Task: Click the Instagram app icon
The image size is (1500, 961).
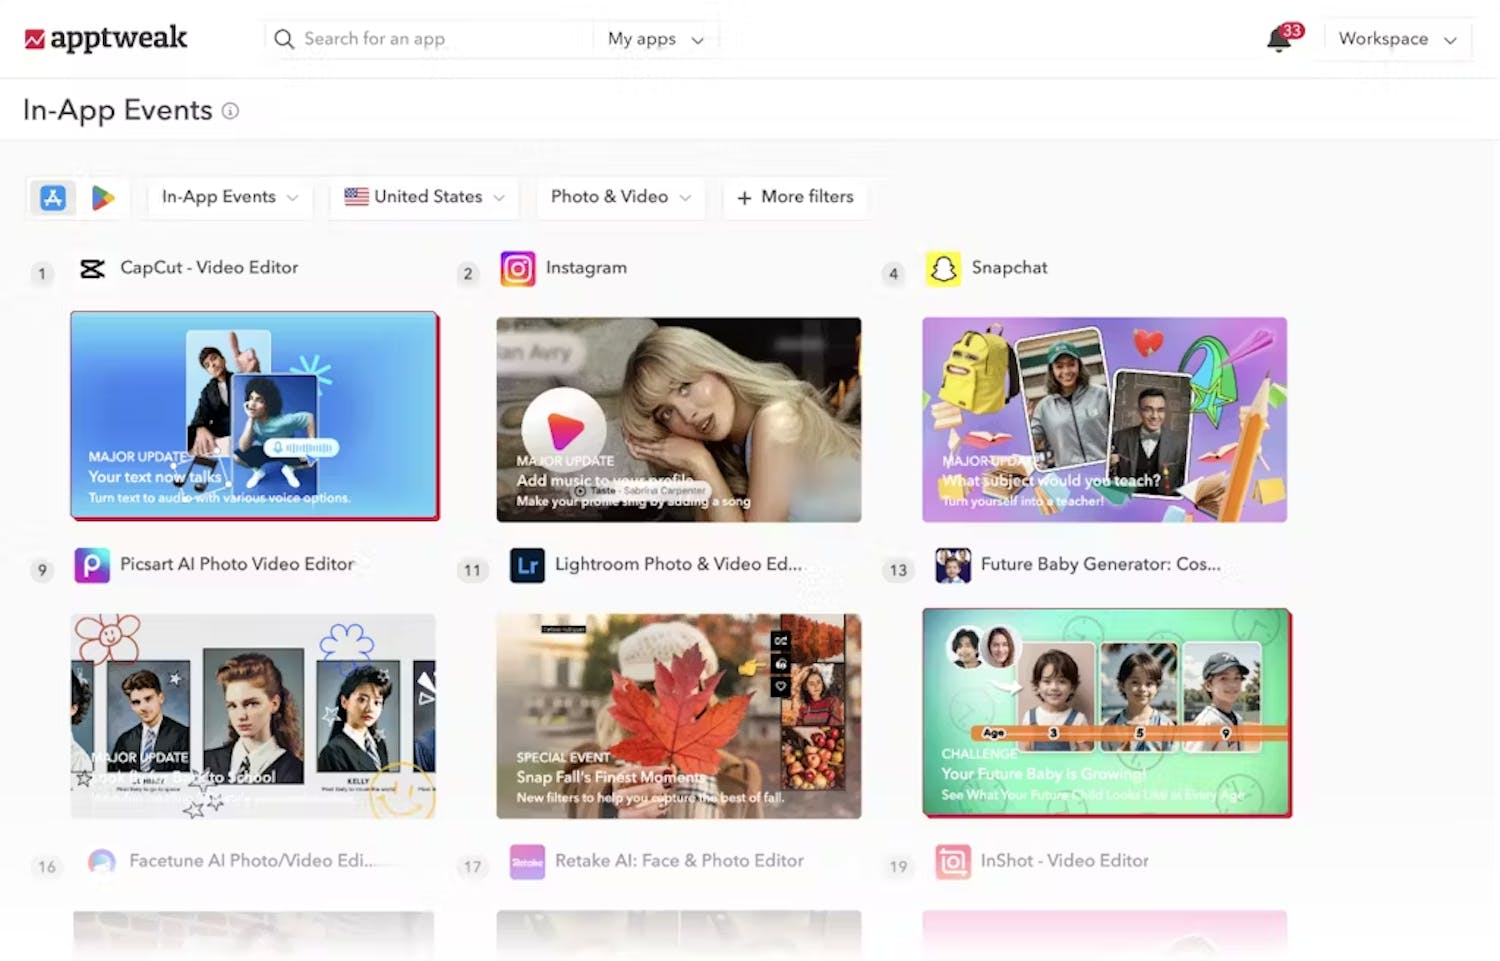Action: [x=517, y=269]
